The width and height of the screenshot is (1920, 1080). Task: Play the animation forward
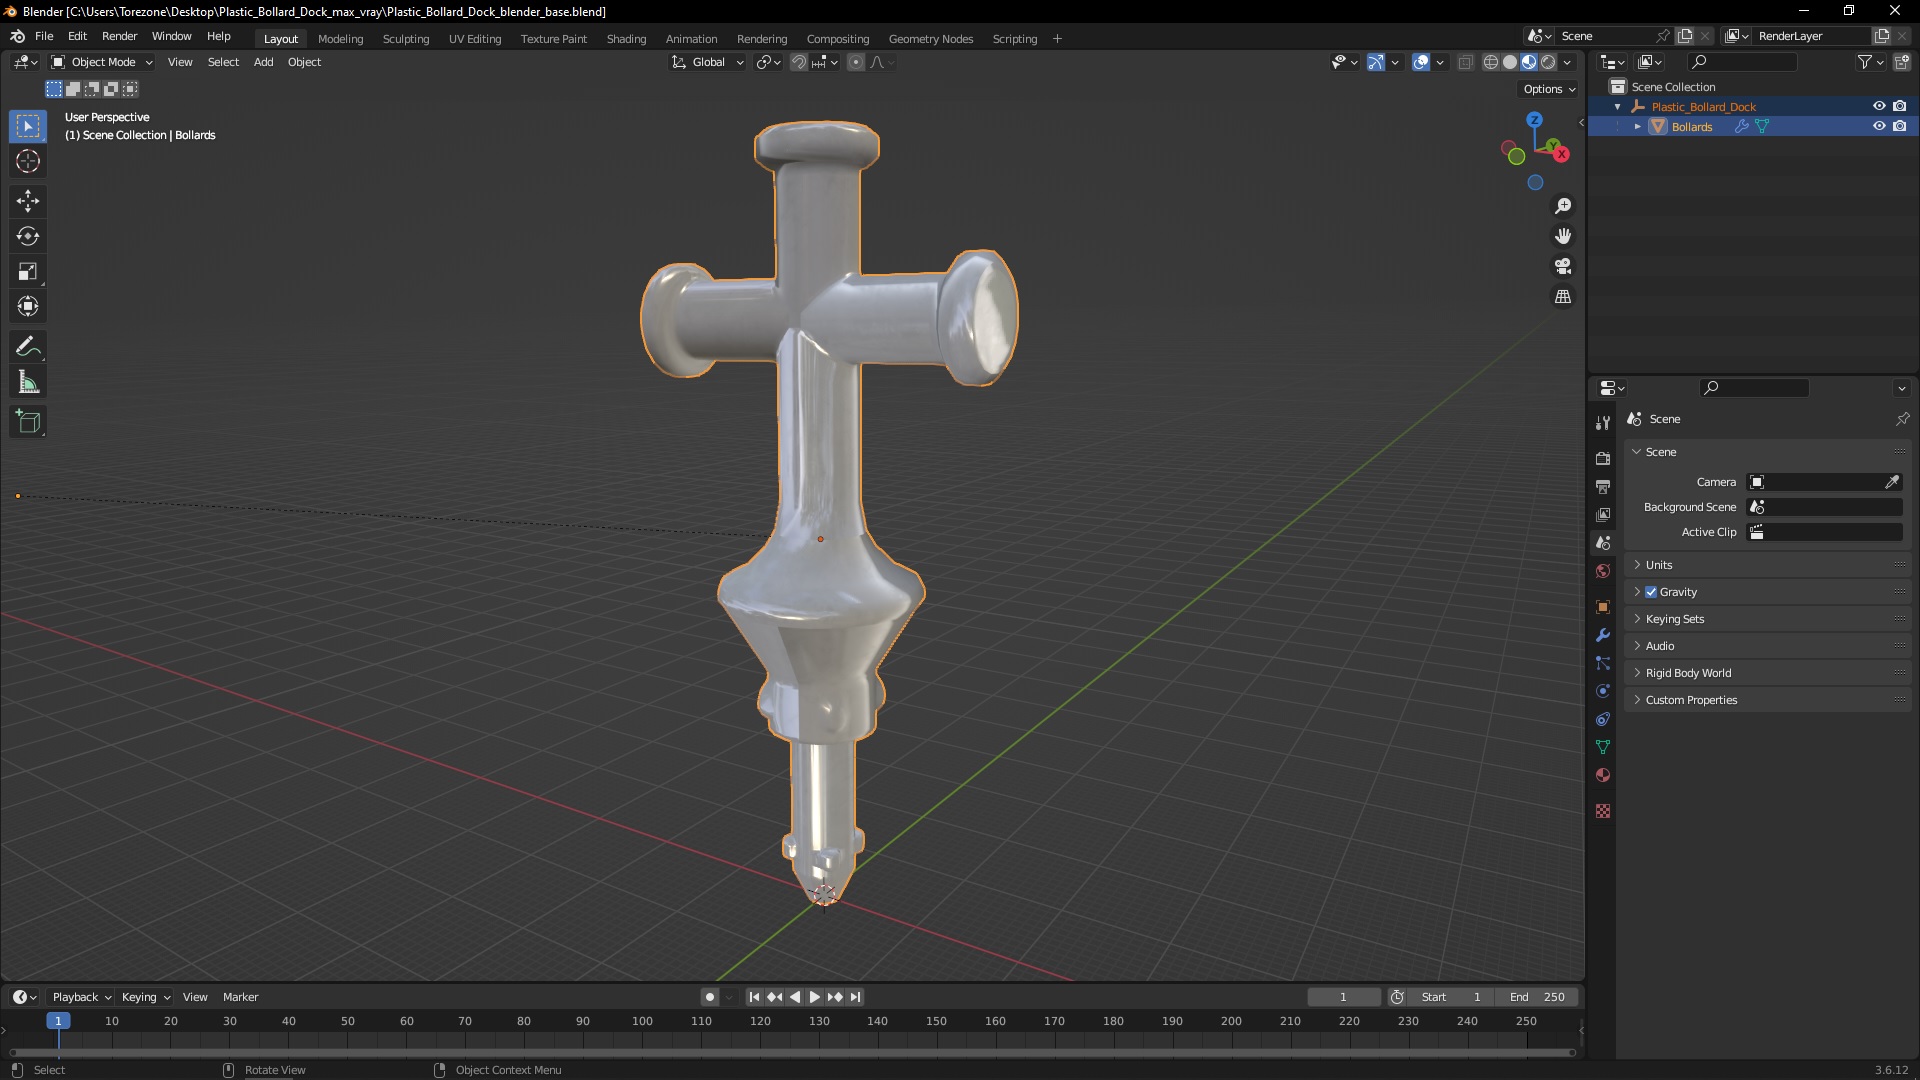coord(814,997)
